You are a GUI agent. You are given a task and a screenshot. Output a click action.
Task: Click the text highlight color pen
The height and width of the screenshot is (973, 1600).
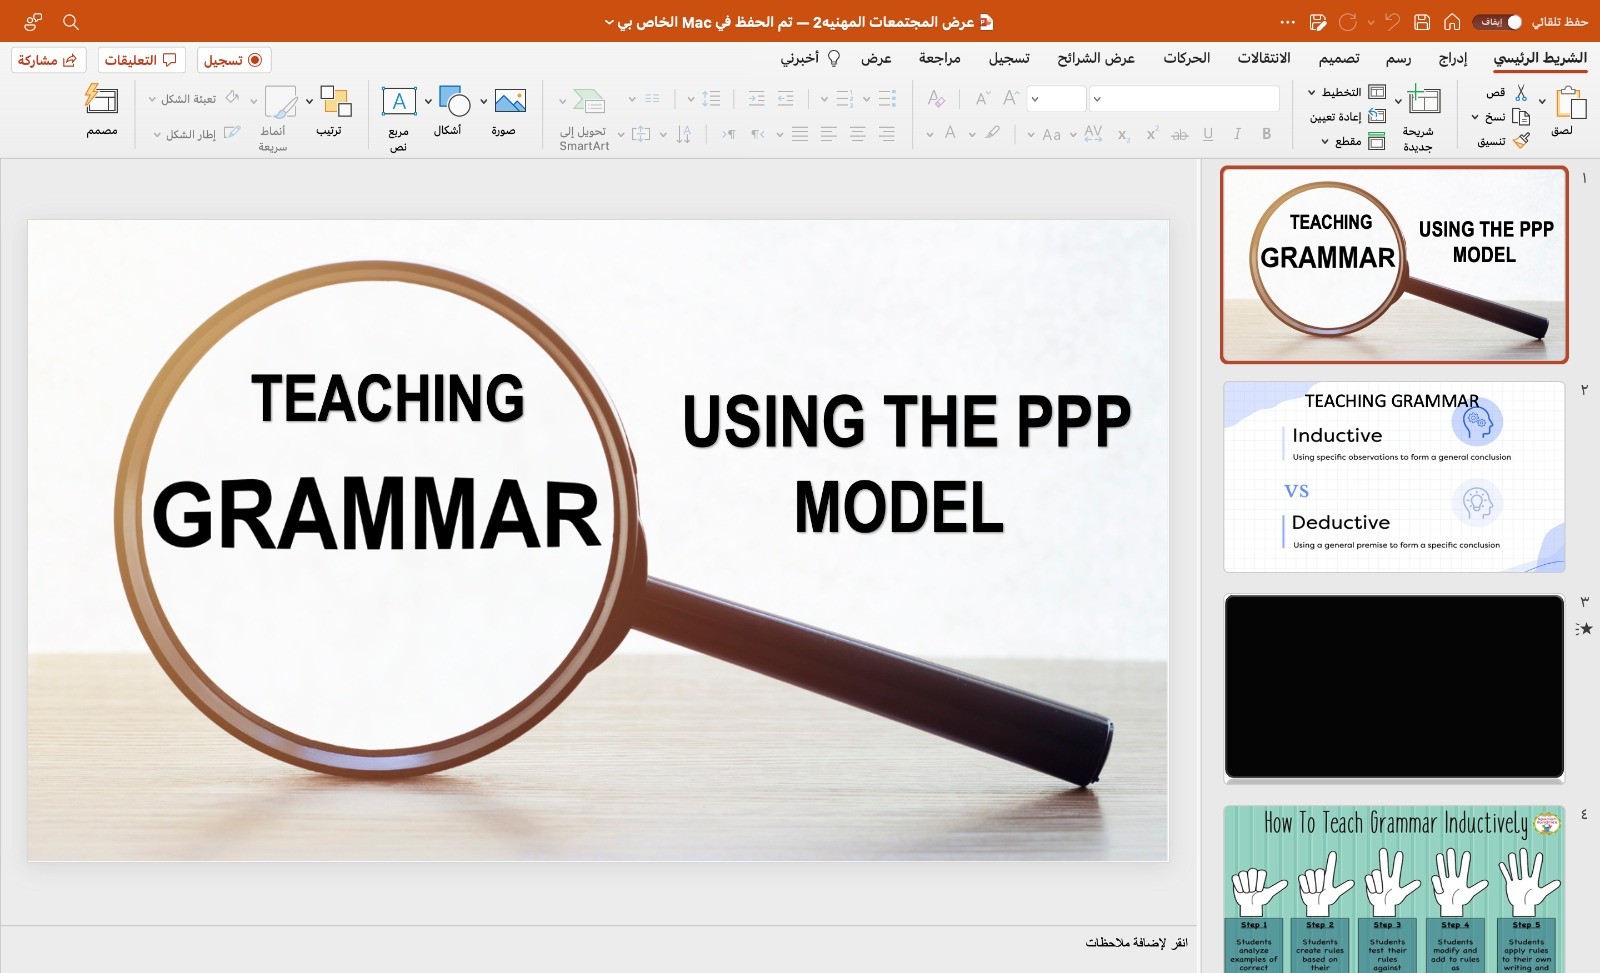(x=992, y=133)
